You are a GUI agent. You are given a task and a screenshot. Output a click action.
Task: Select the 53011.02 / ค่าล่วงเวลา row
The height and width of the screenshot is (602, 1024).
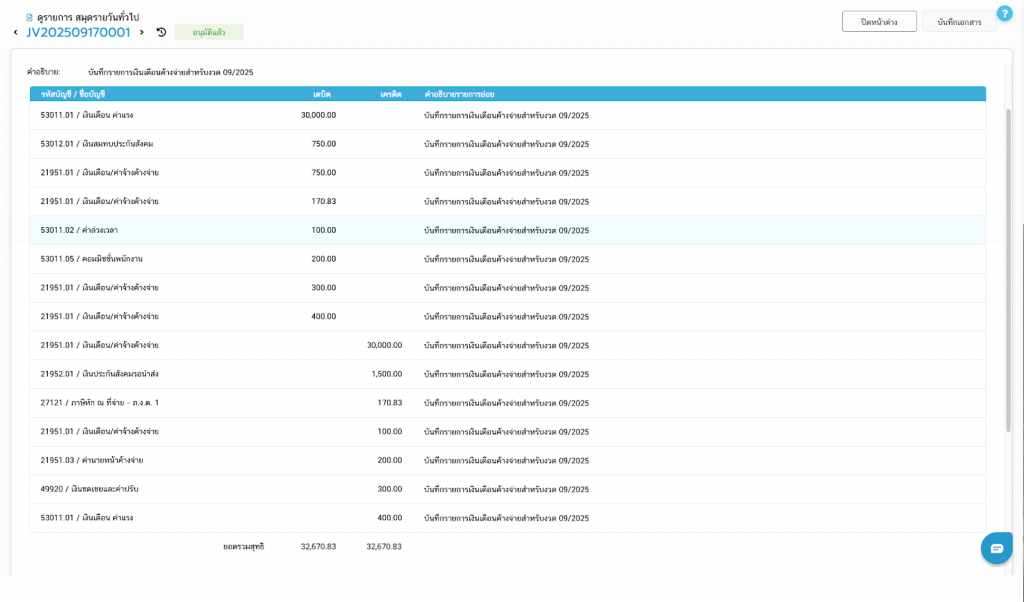click(79, 230)
